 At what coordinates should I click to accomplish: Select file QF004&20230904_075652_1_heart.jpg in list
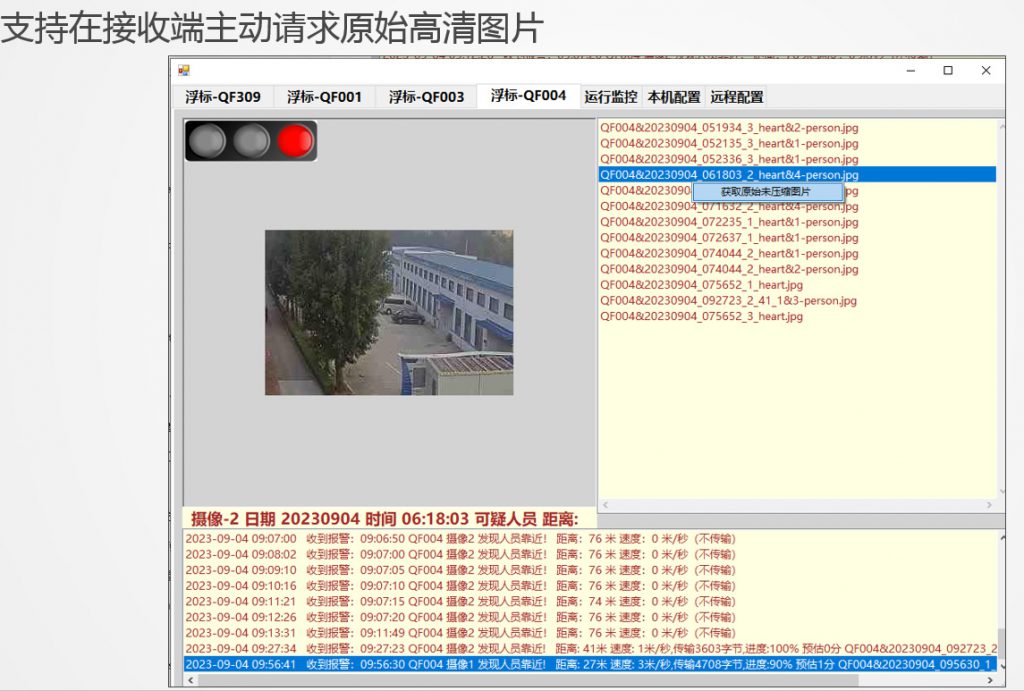click(701, 285)
